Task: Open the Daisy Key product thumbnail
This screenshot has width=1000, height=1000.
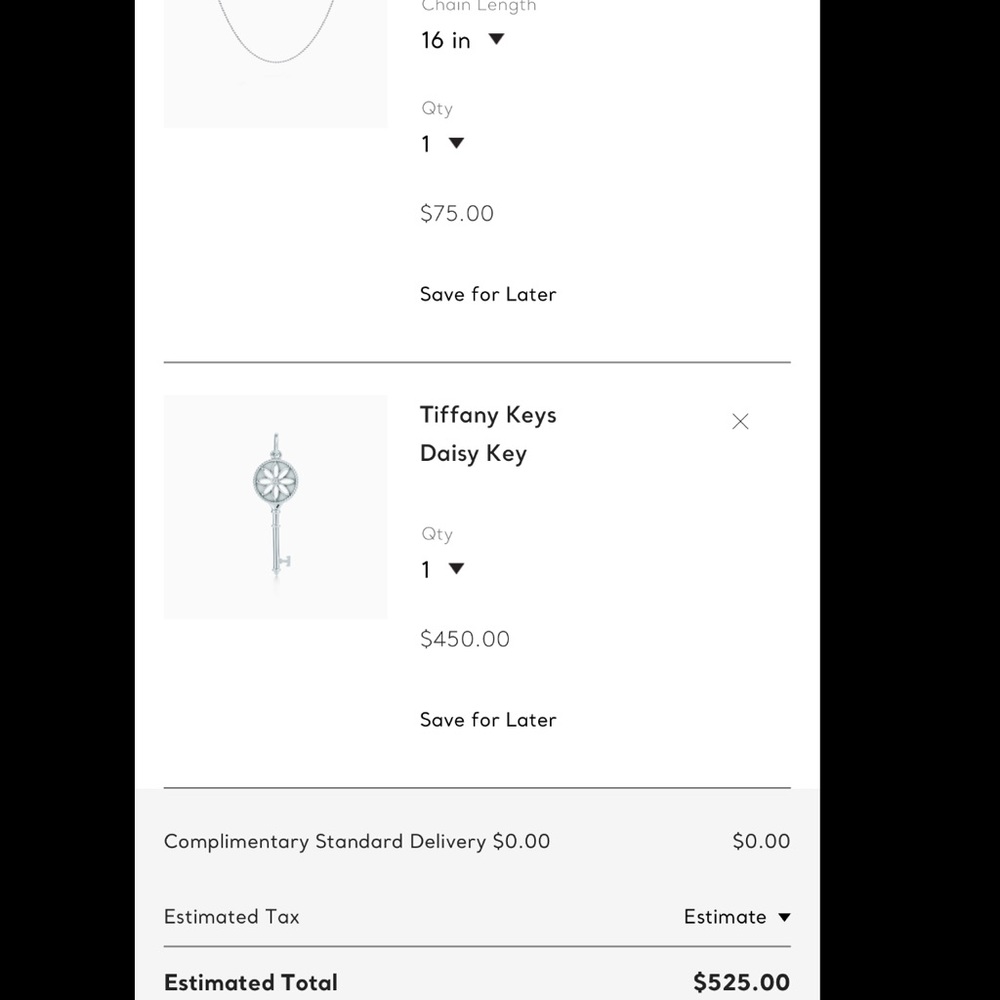Action: coord(276,506)
